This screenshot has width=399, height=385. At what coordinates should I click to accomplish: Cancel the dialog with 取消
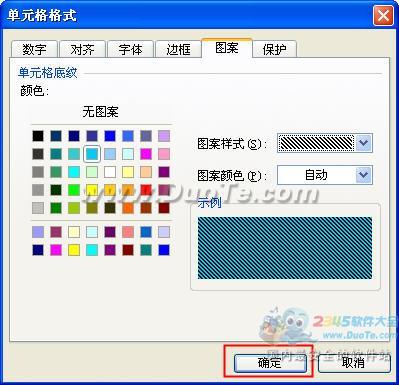point(354,363)
